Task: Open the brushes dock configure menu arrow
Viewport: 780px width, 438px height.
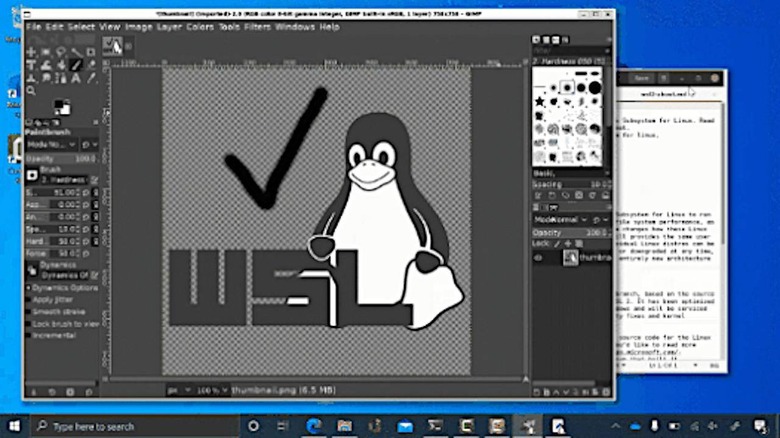Action: [x=608, y=39]
